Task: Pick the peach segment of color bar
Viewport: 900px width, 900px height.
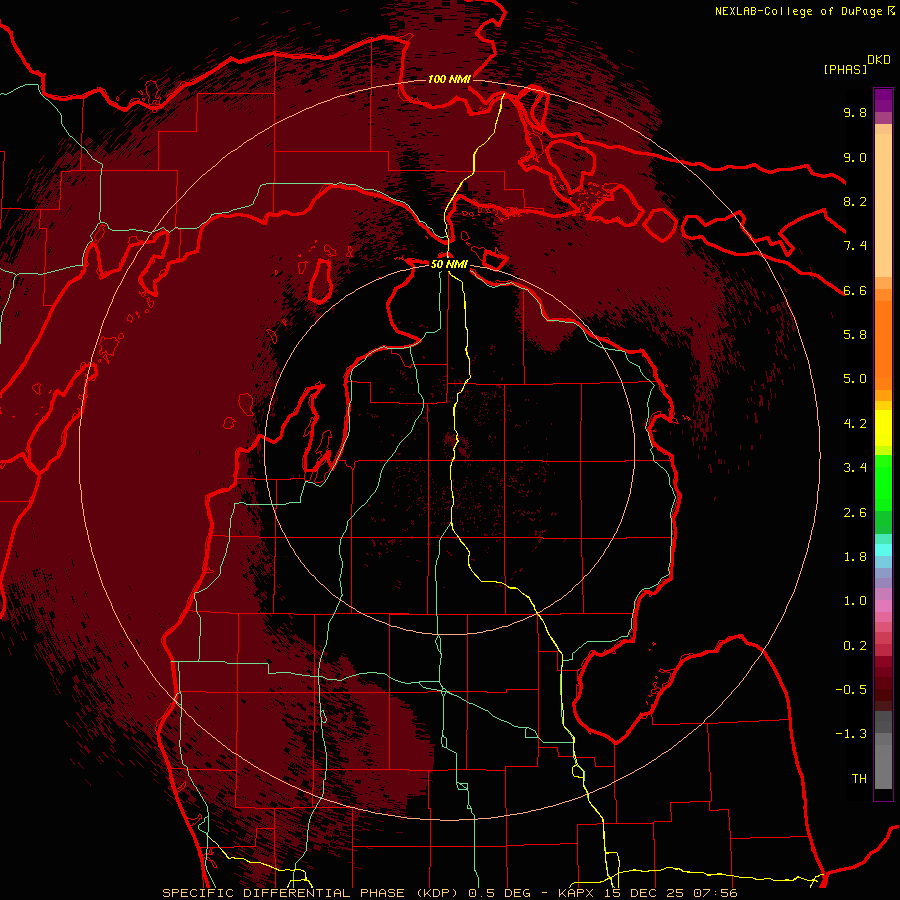Action: (x=883, y=205)
